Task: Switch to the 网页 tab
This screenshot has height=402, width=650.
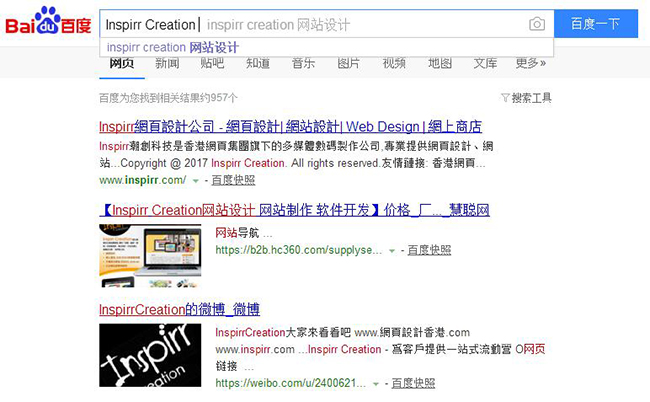Action: [x=121, y=63]
